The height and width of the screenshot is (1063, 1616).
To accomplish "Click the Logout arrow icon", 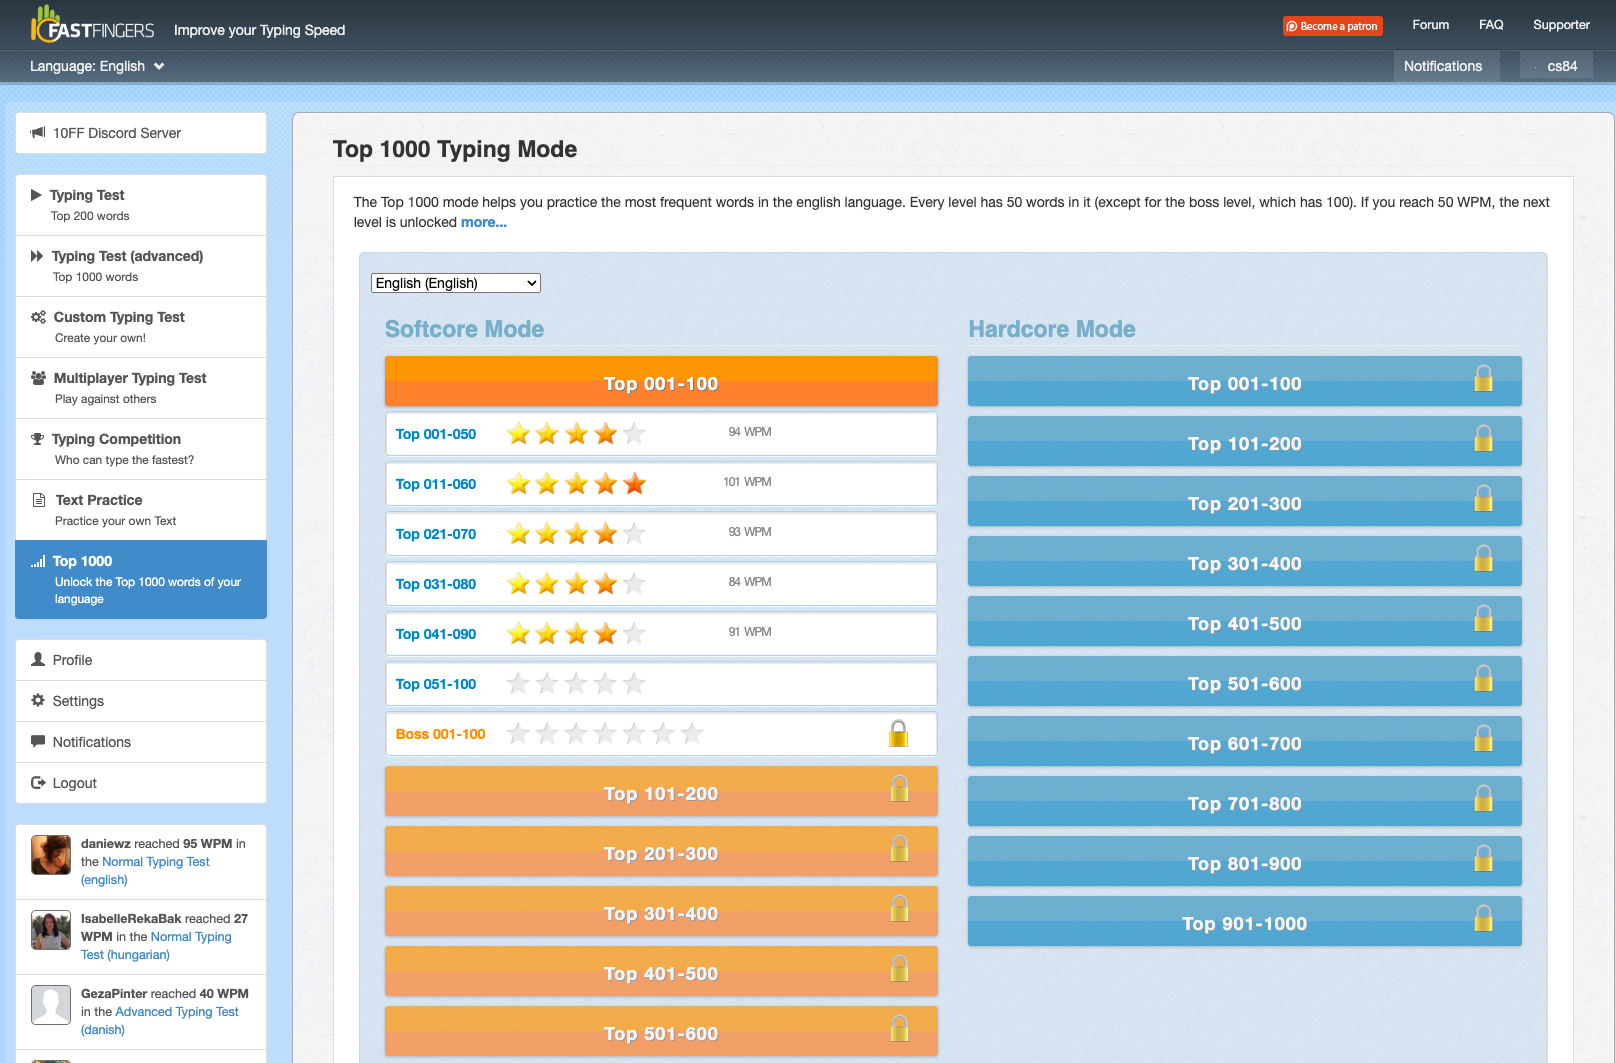I will (x=38, y=782).
